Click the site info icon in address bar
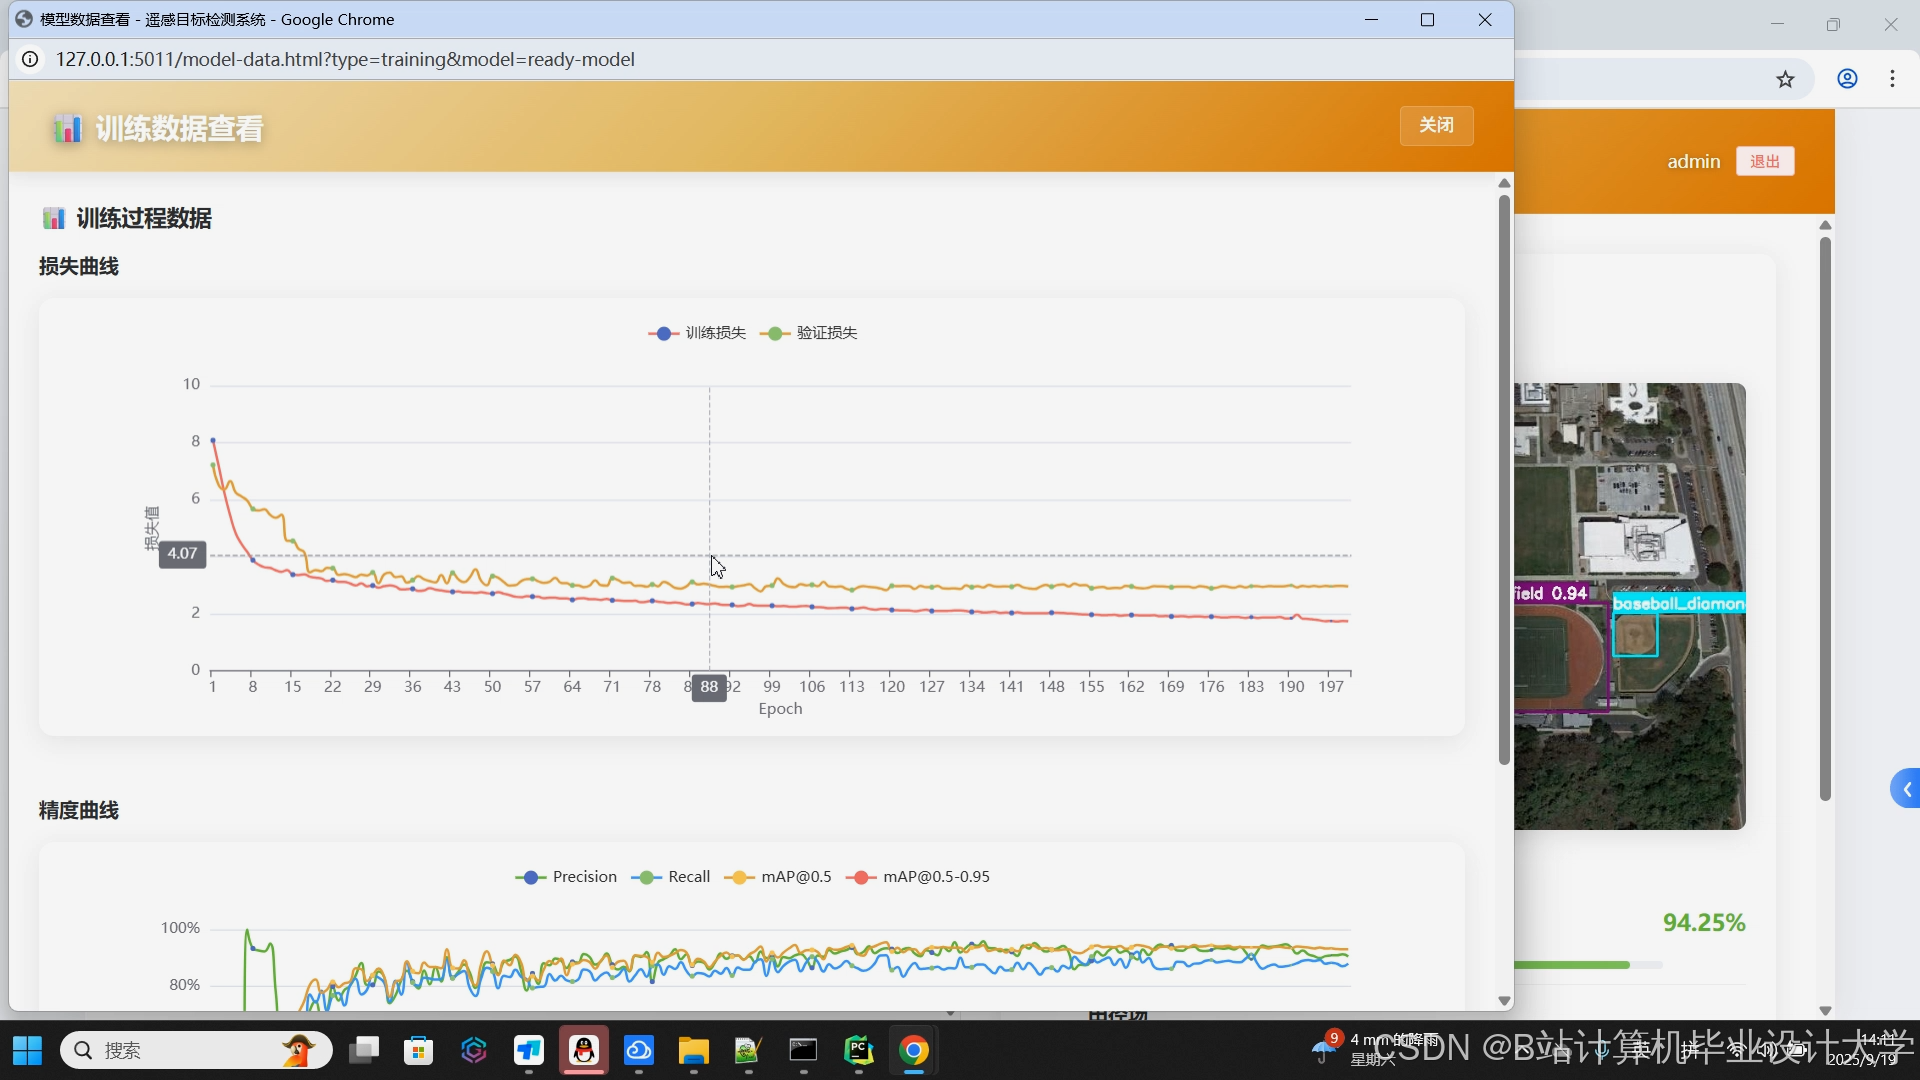Screen dimensions: 1920x1080 (31, 60)
